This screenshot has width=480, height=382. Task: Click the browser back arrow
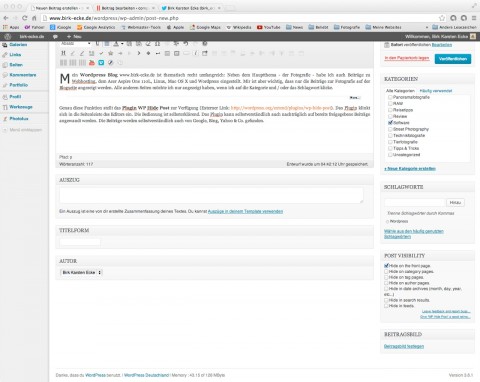6,18
